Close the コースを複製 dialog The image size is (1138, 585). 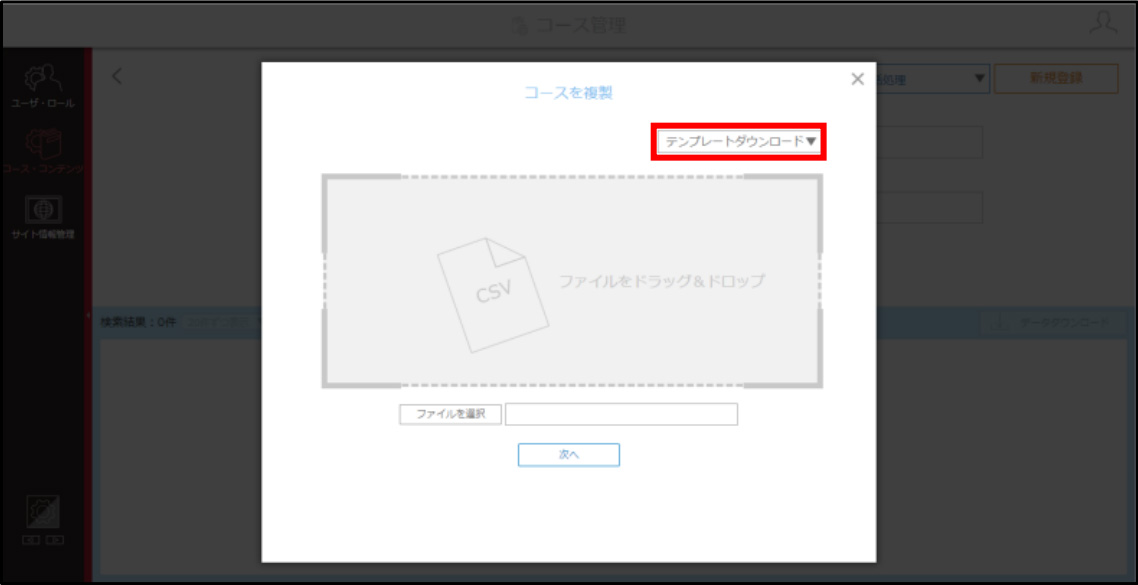point(857,79)
